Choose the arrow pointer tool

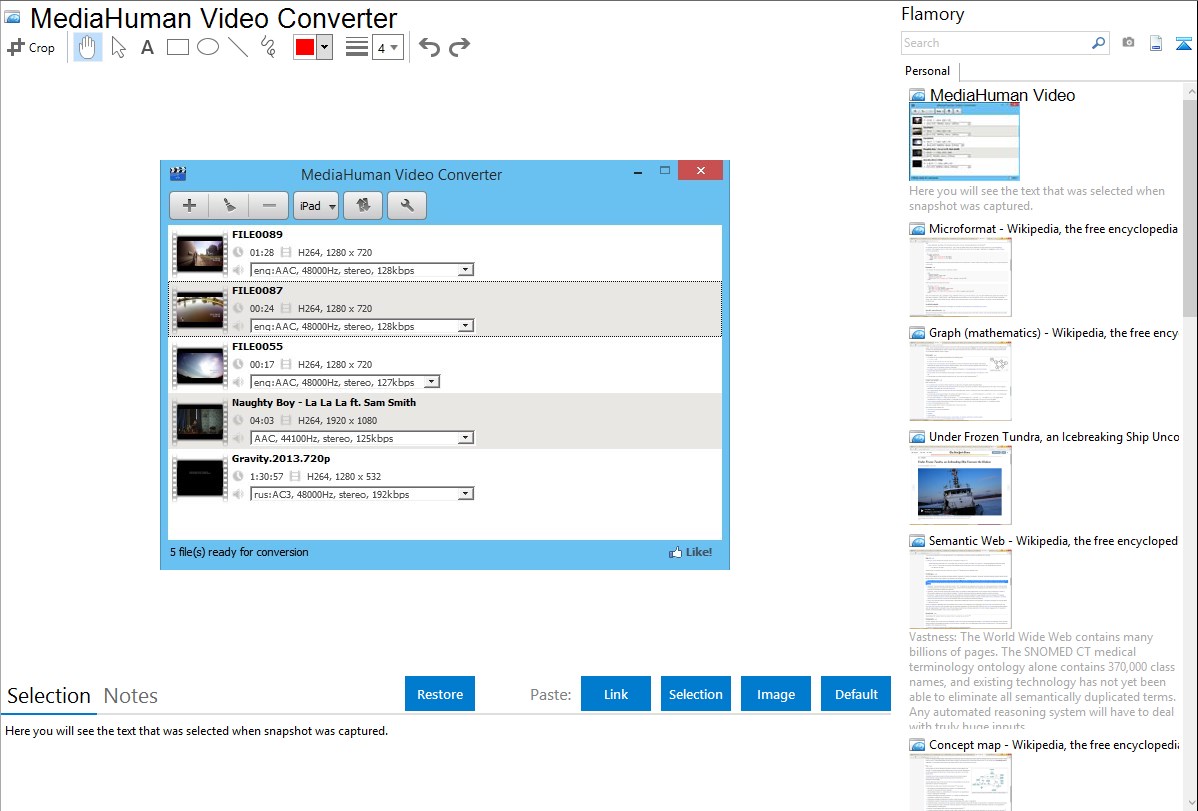point(118,47)
